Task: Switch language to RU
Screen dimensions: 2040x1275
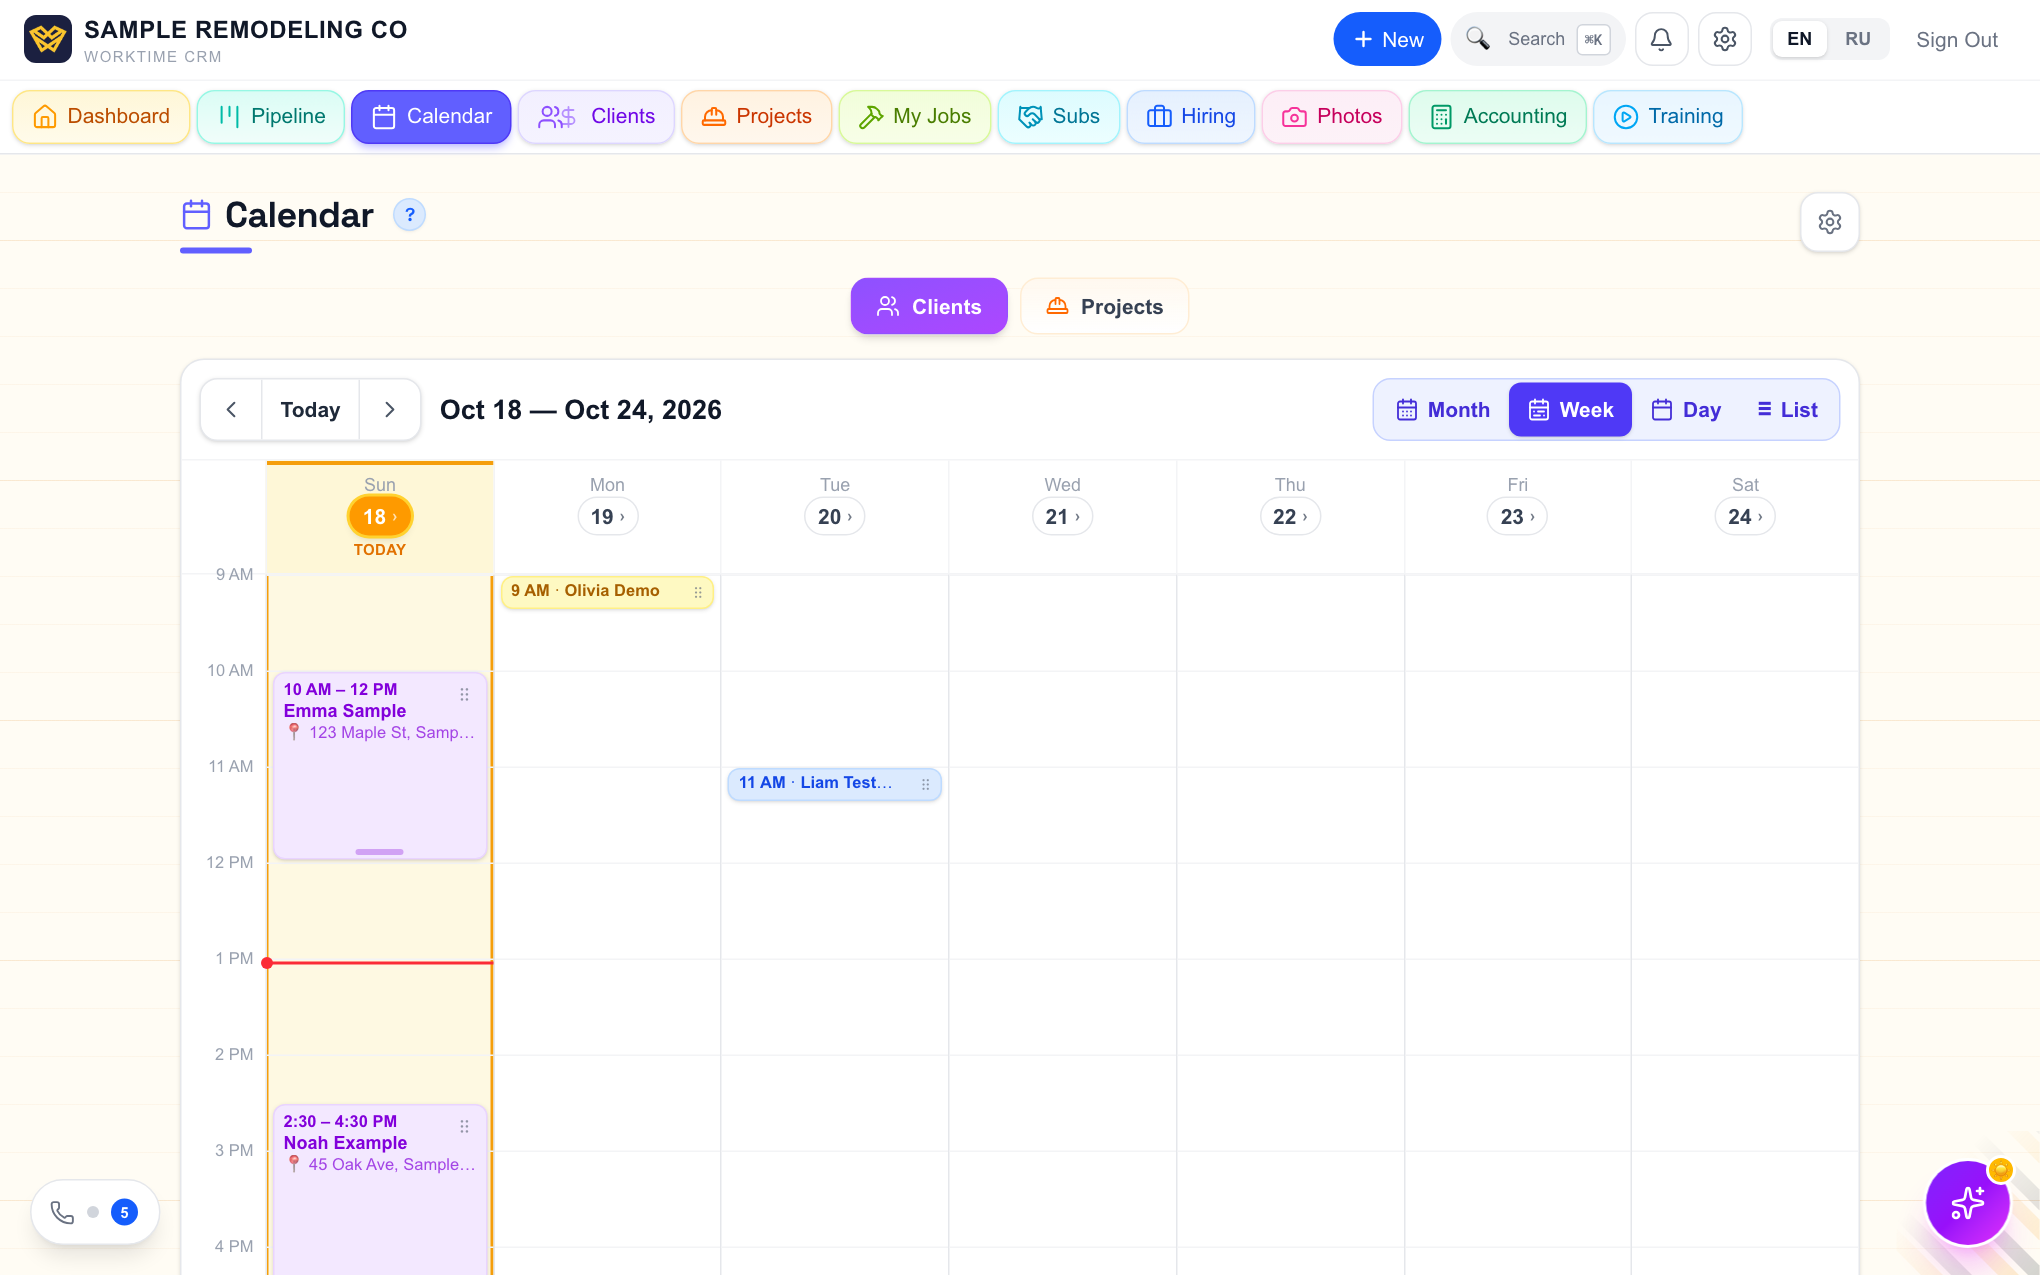Action: pyautogui.click(x=1857, y=39)
